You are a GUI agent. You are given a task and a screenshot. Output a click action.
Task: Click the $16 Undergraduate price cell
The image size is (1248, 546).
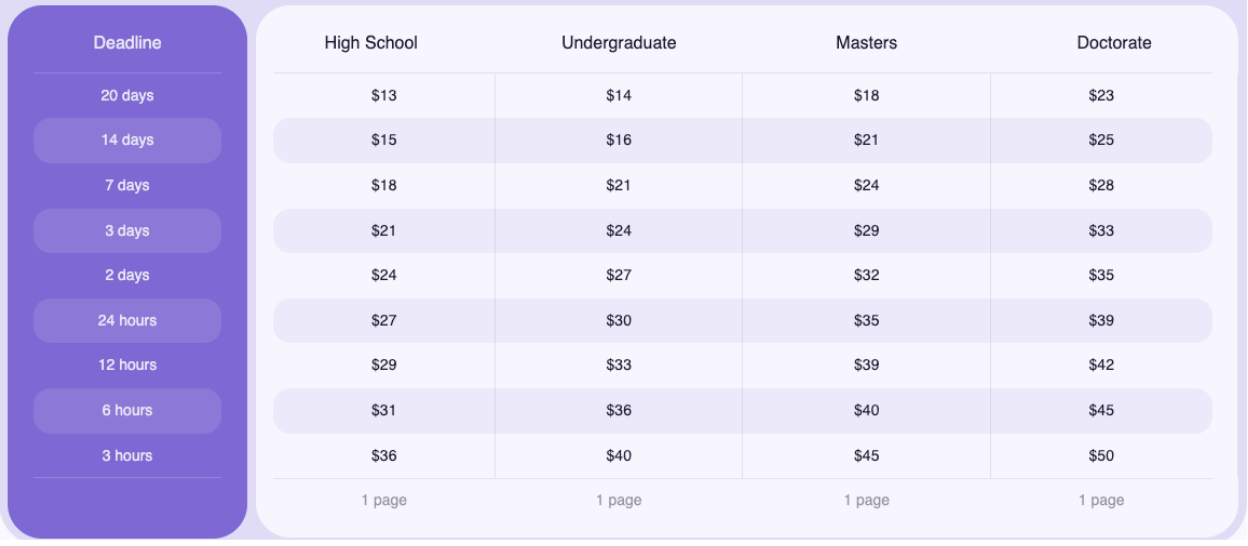pyautogui.click(x=619, y=140)
